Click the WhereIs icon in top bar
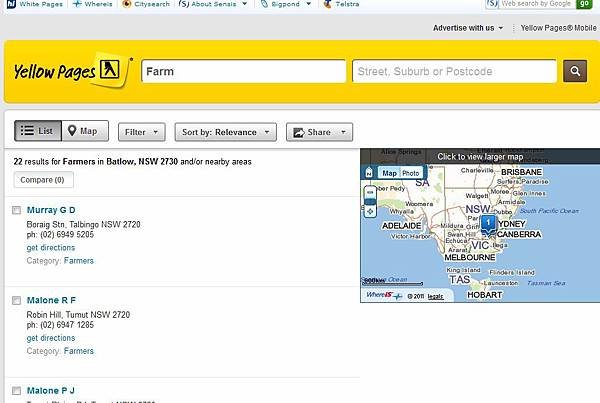Viewport: 600px width, 403px height. [x=77, y=4]
